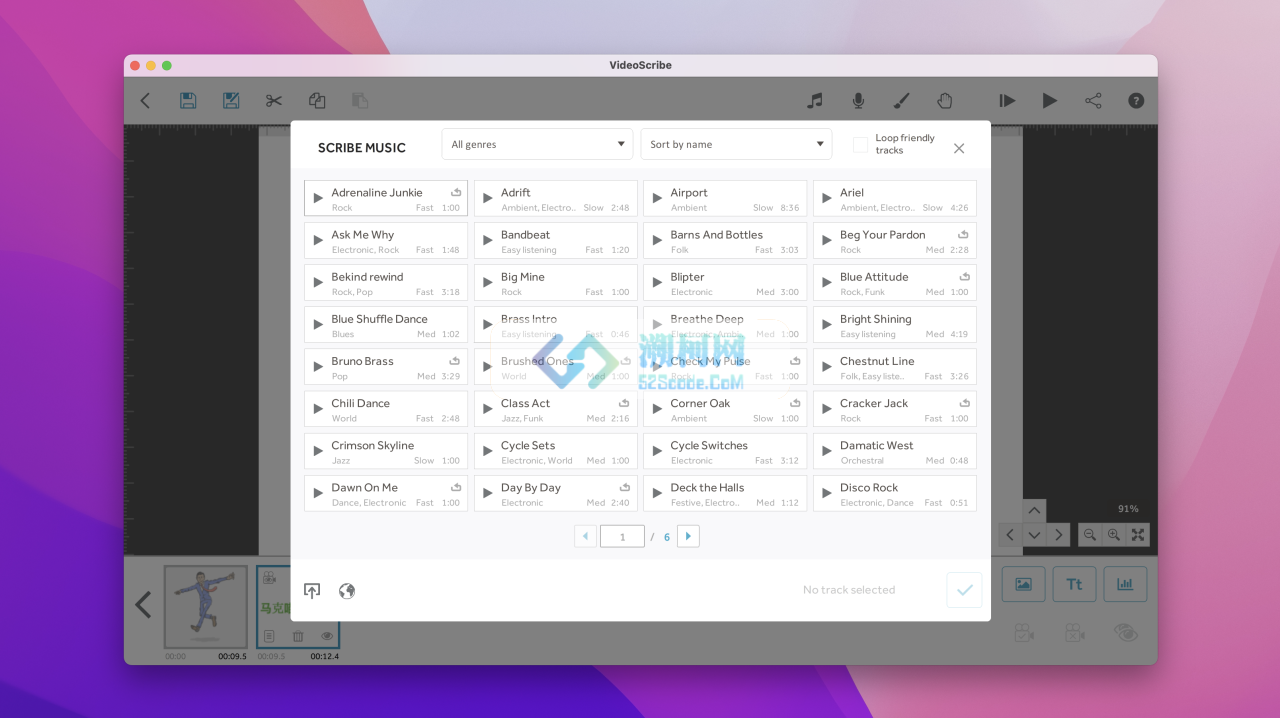1280x718 pixels.
Task: Open the music note toolbar icon
Action: point(815,100)
